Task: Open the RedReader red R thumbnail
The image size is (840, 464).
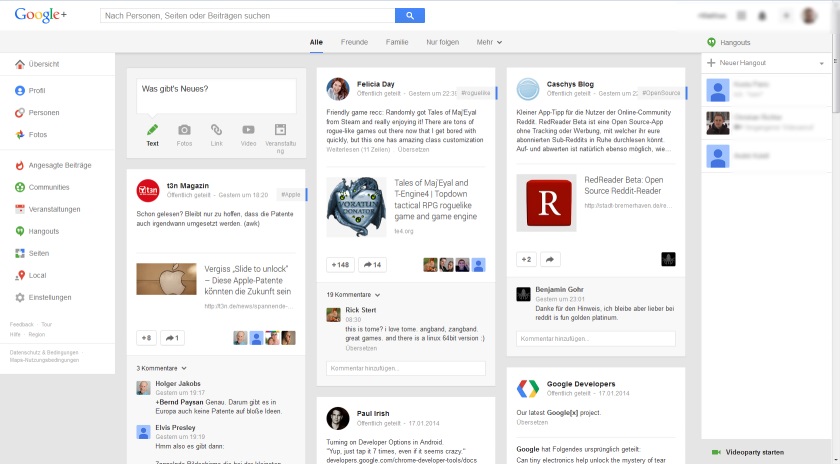Action: [546, 203]
